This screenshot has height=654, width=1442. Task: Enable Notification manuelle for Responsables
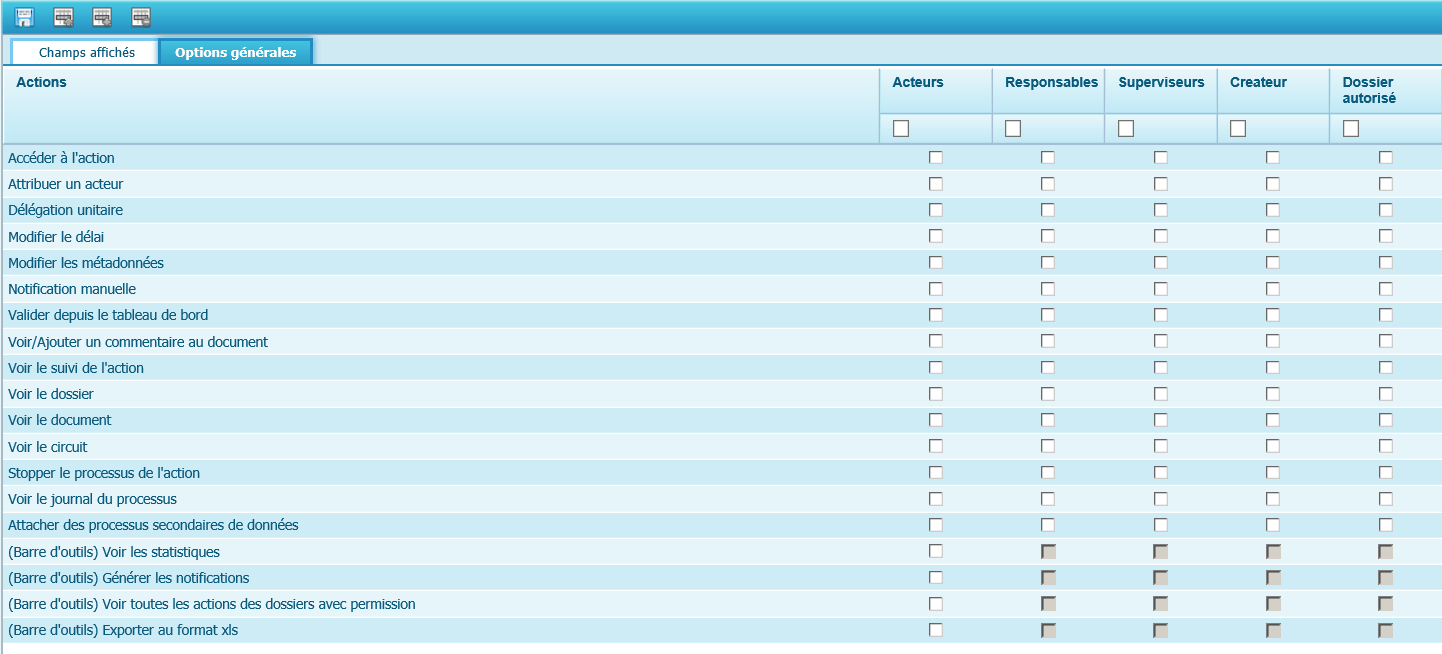pyautogui.click(x=1047, y=289)
